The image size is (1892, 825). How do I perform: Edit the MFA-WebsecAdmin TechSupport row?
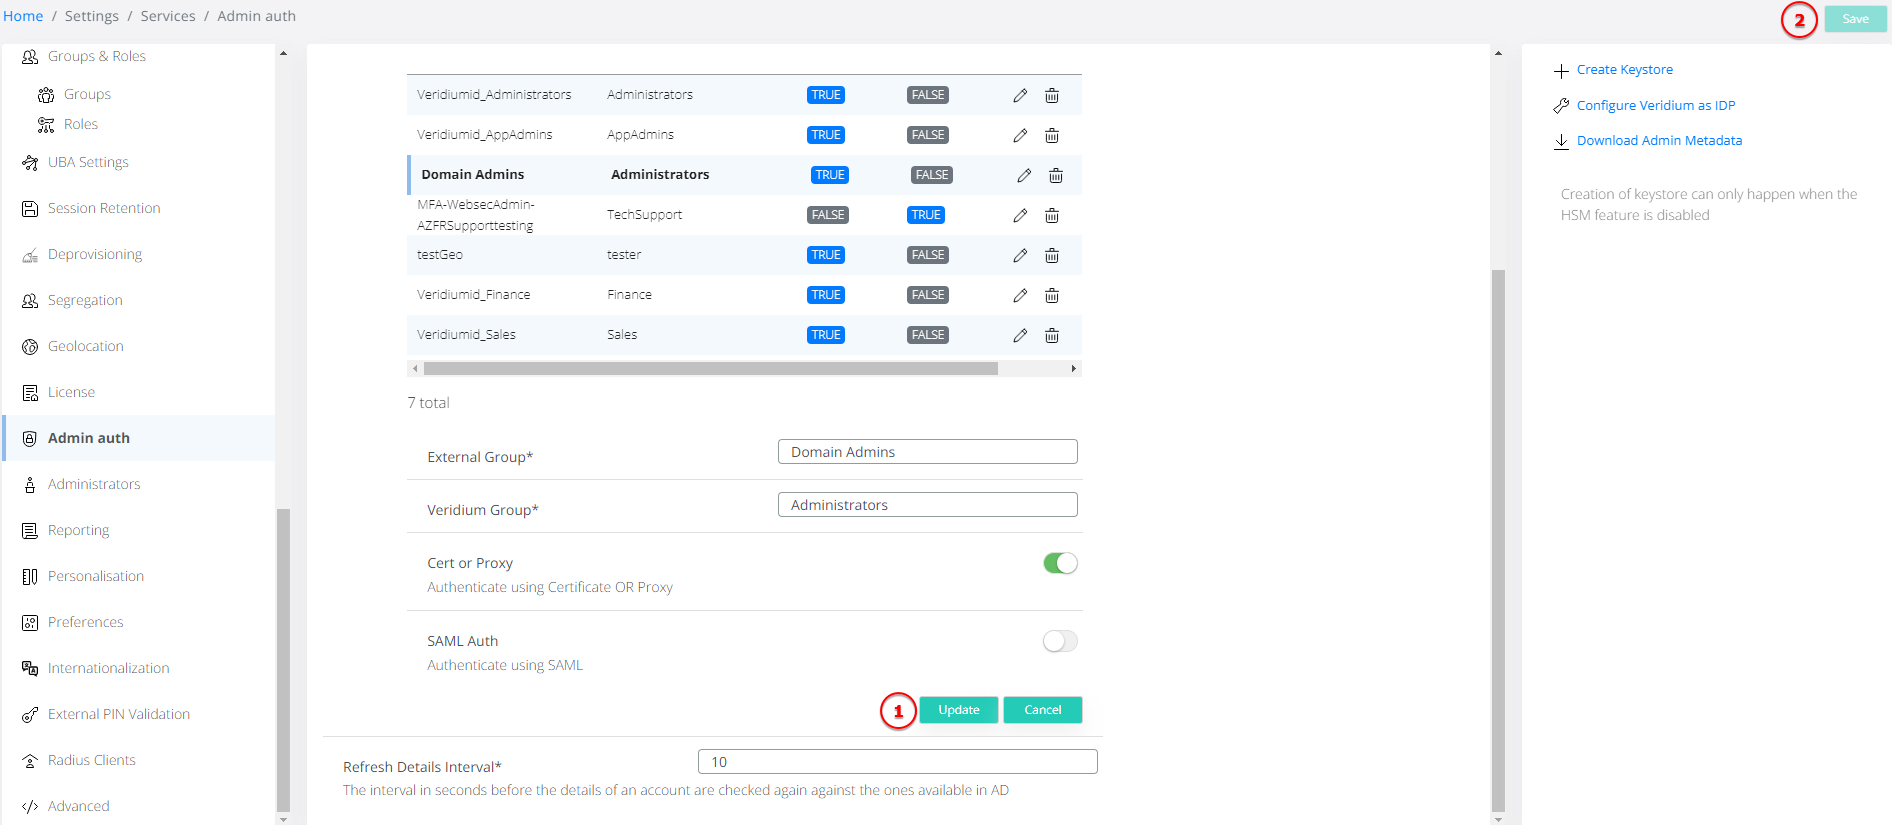click(x=1019, y=215)
